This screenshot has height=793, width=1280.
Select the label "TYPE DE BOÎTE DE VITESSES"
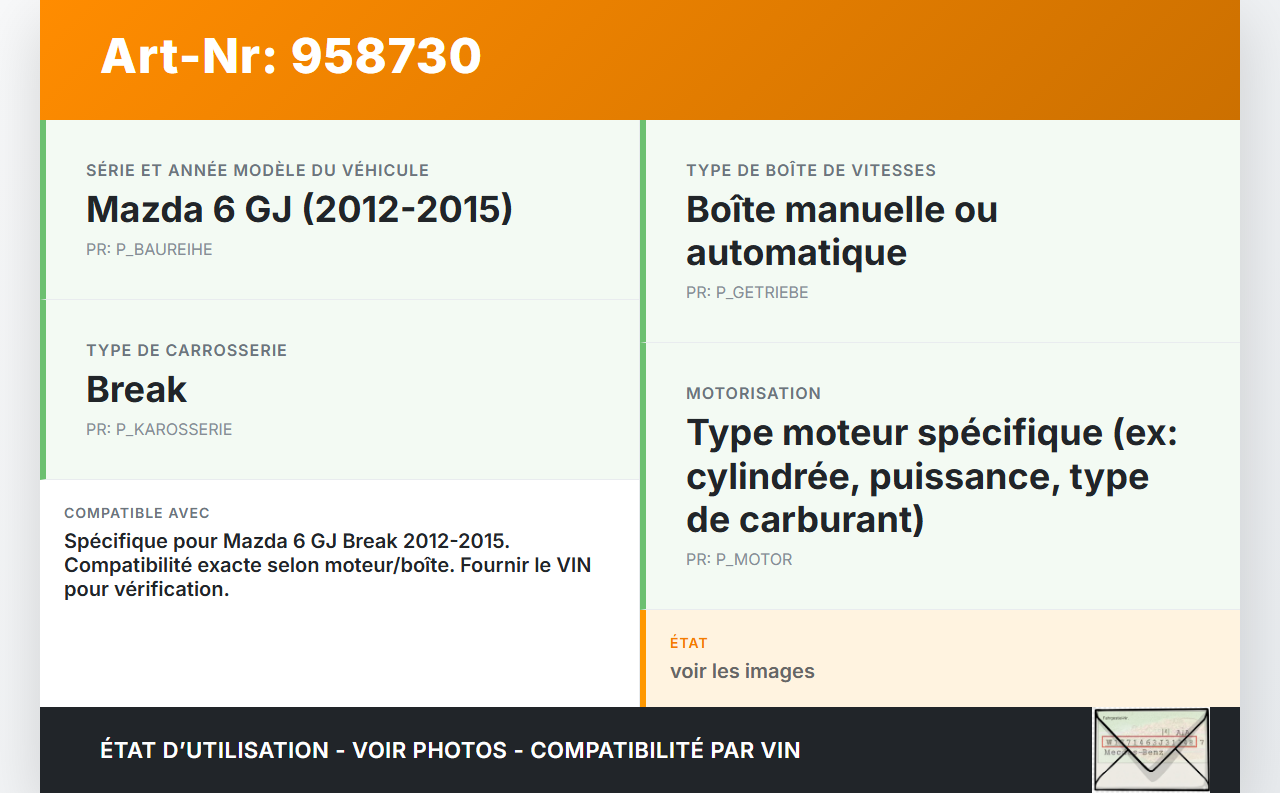click(x=811, y=170)
